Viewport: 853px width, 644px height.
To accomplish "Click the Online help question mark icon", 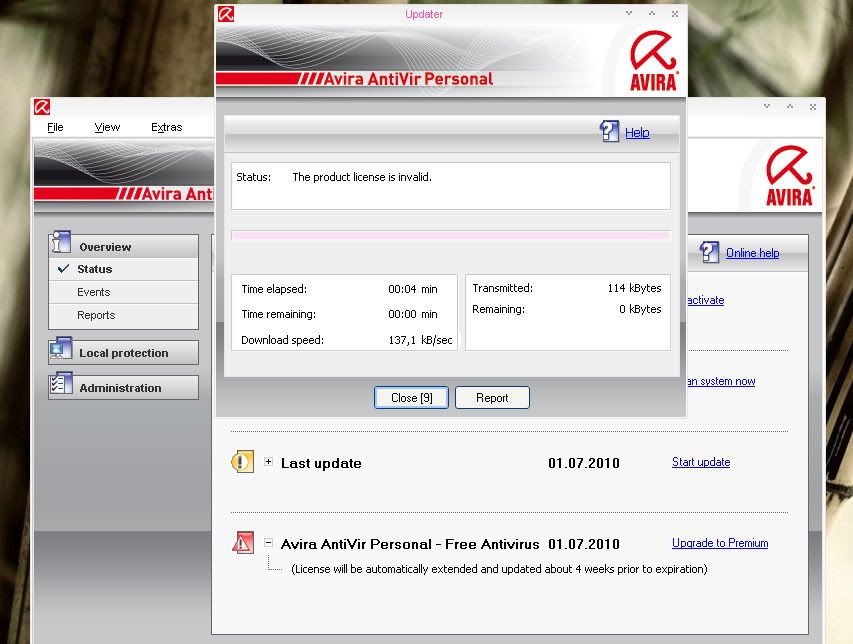I will [x=709, y=252].
